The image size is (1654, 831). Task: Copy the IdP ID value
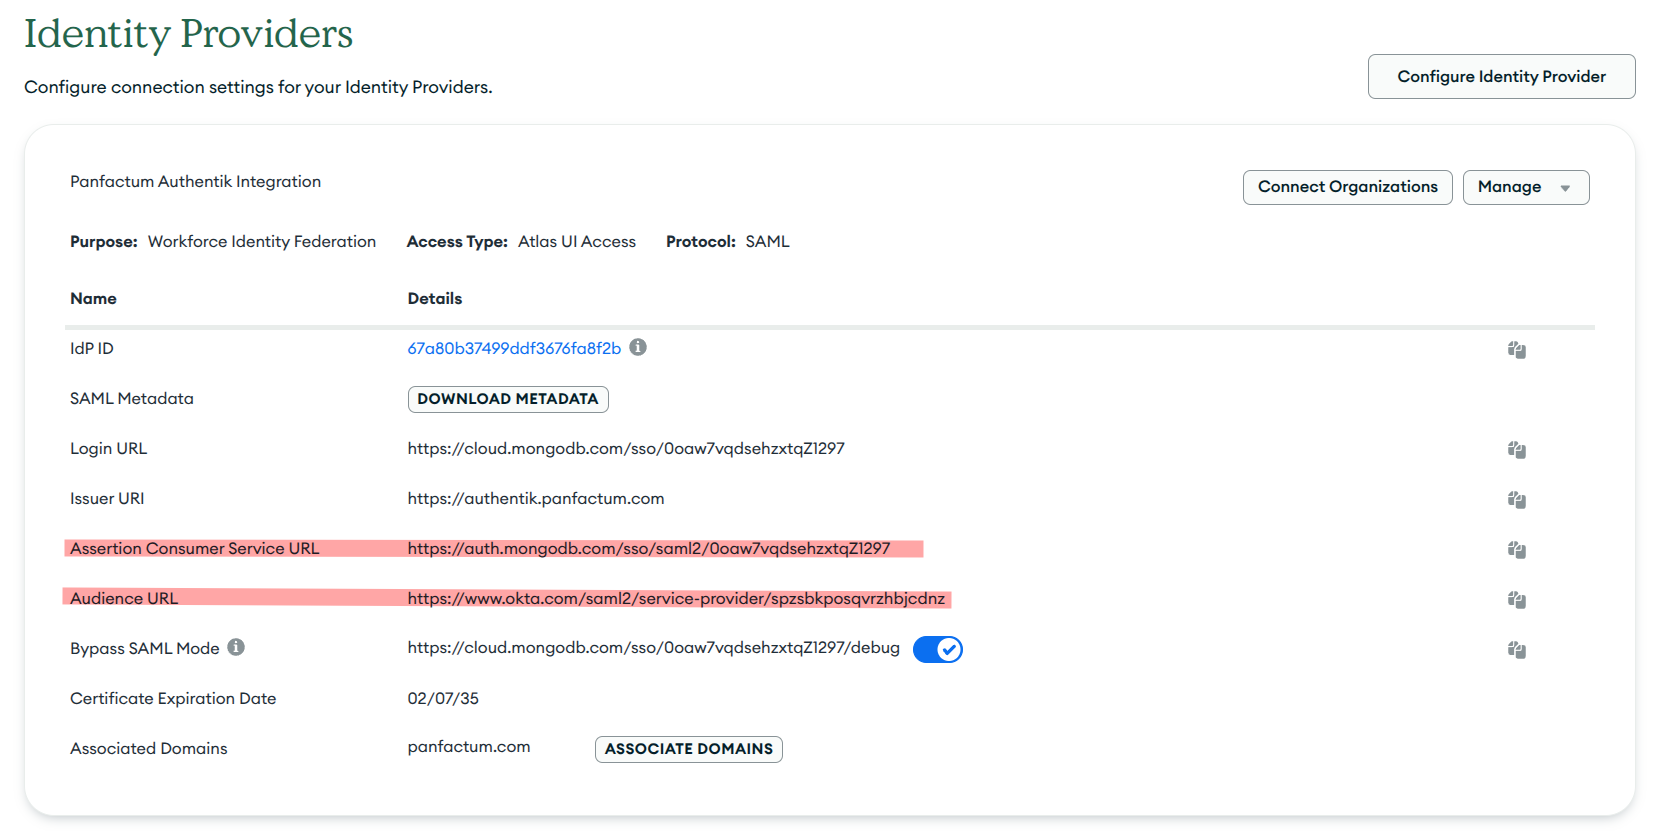[x=1516, y=350]
